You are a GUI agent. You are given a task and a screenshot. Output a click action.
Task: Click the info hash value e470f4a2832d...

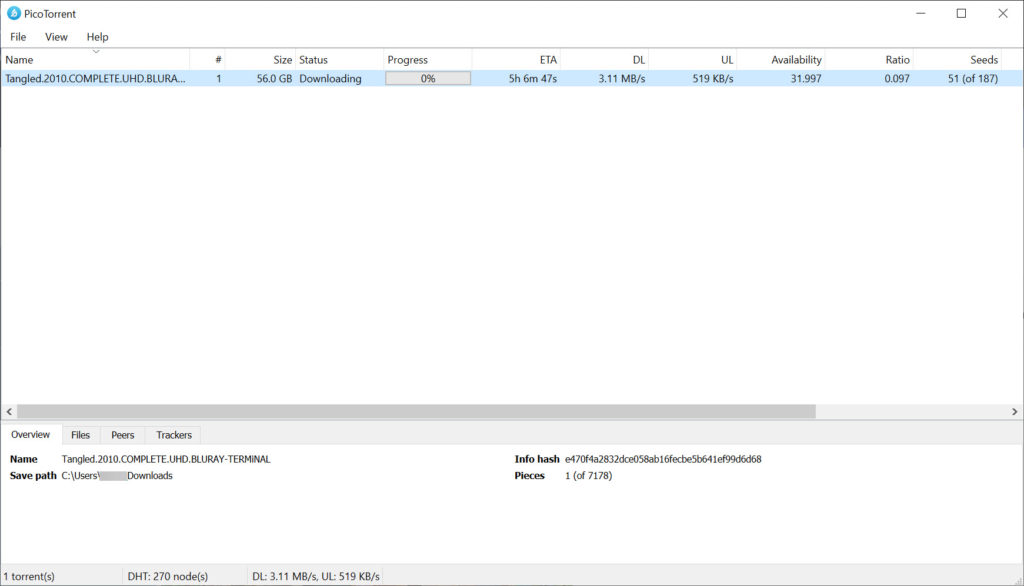click(663, 459)
